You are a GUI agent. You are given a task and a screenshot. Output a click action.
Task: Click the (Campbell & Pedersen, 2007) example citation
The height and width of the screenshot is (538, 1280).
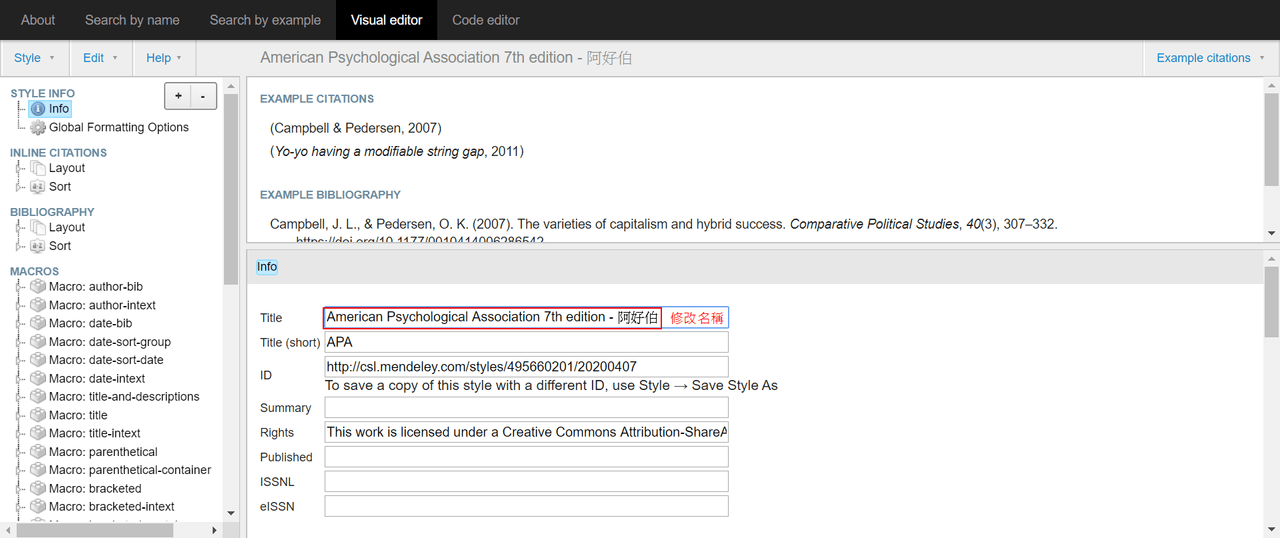[x=356, y=128]
